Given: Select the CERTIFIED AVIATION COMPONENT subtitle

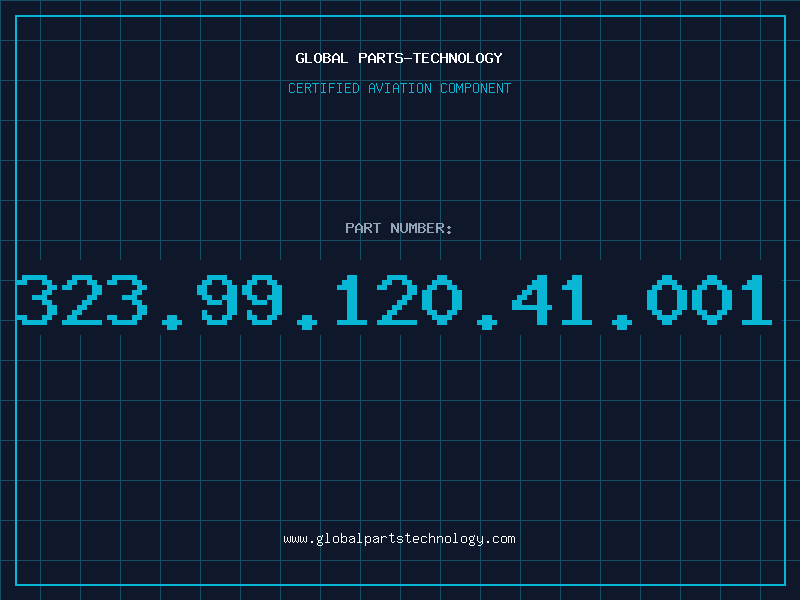Looking at the screenshot, I should 399,88.
